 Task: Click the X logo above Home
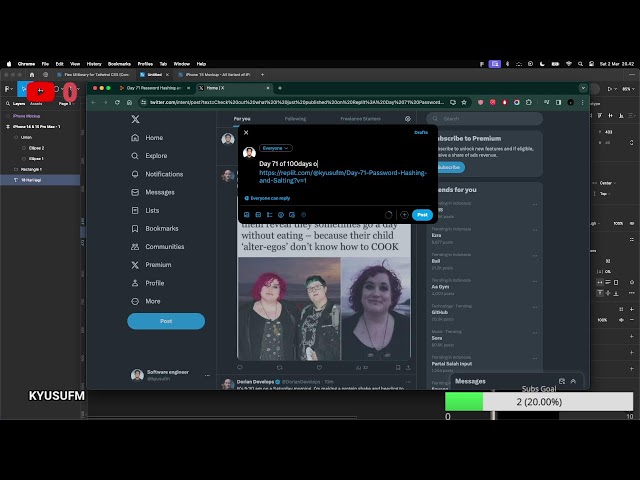coord(136,119)
